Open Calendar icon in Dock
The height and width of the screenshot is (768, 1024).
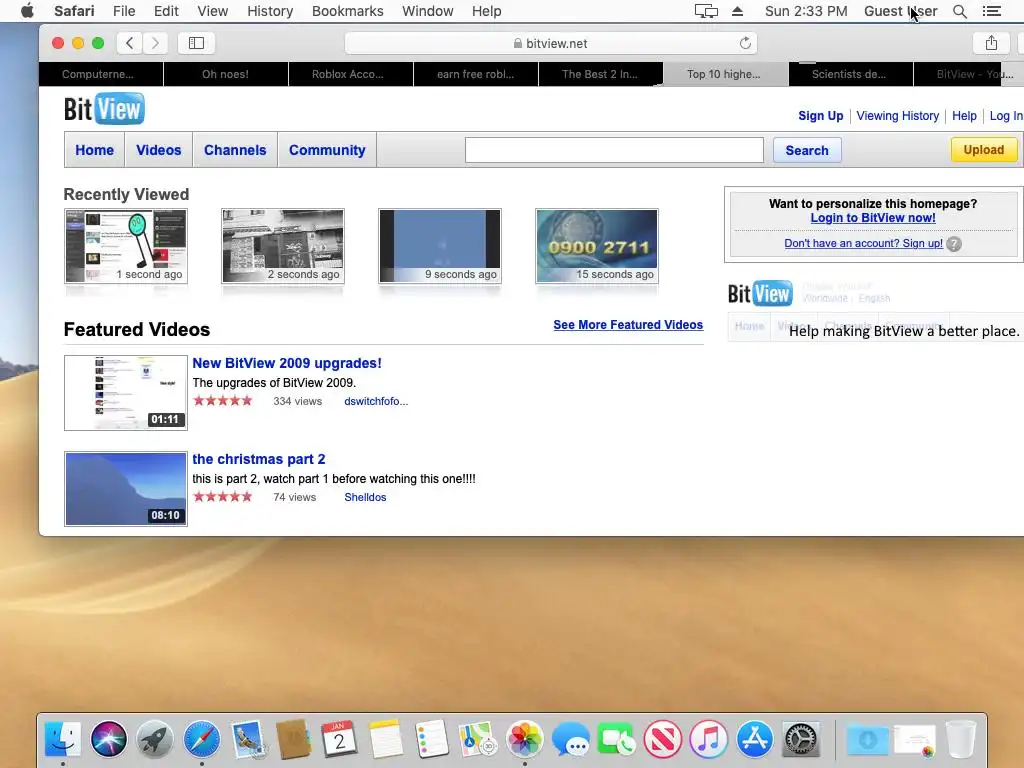(x=340, y=739)
